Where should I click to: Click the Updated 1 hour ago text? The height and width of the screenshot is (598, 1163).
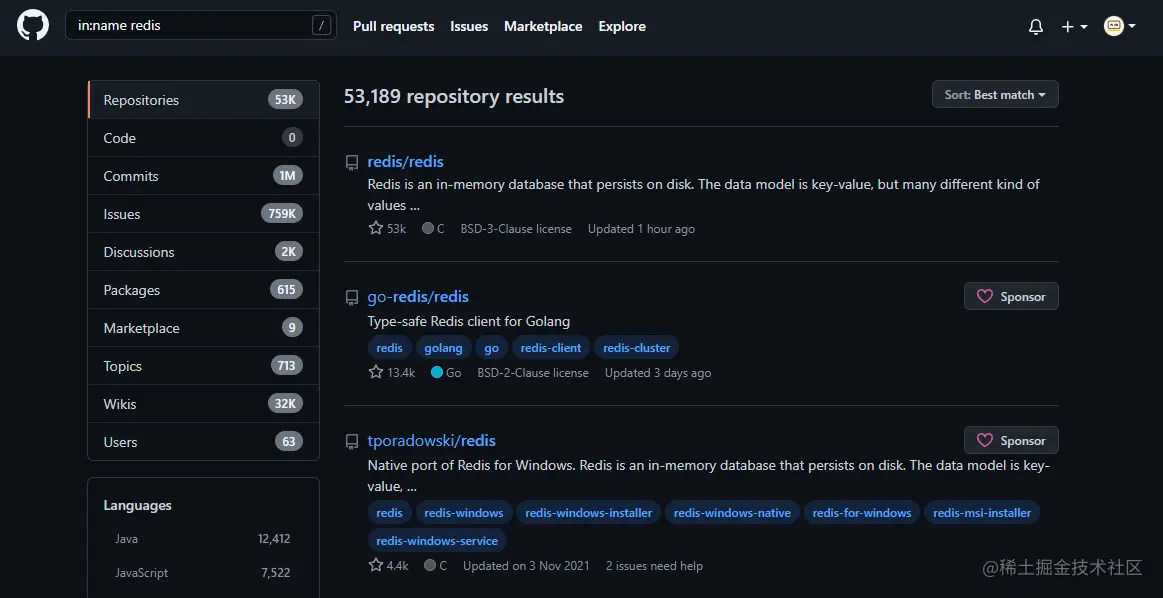642,229
